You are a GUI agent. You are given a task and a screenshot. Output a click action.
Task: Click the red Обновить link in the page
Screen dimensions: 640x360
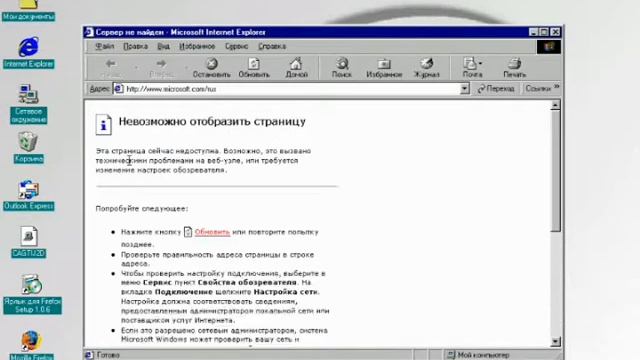[212, 232]
